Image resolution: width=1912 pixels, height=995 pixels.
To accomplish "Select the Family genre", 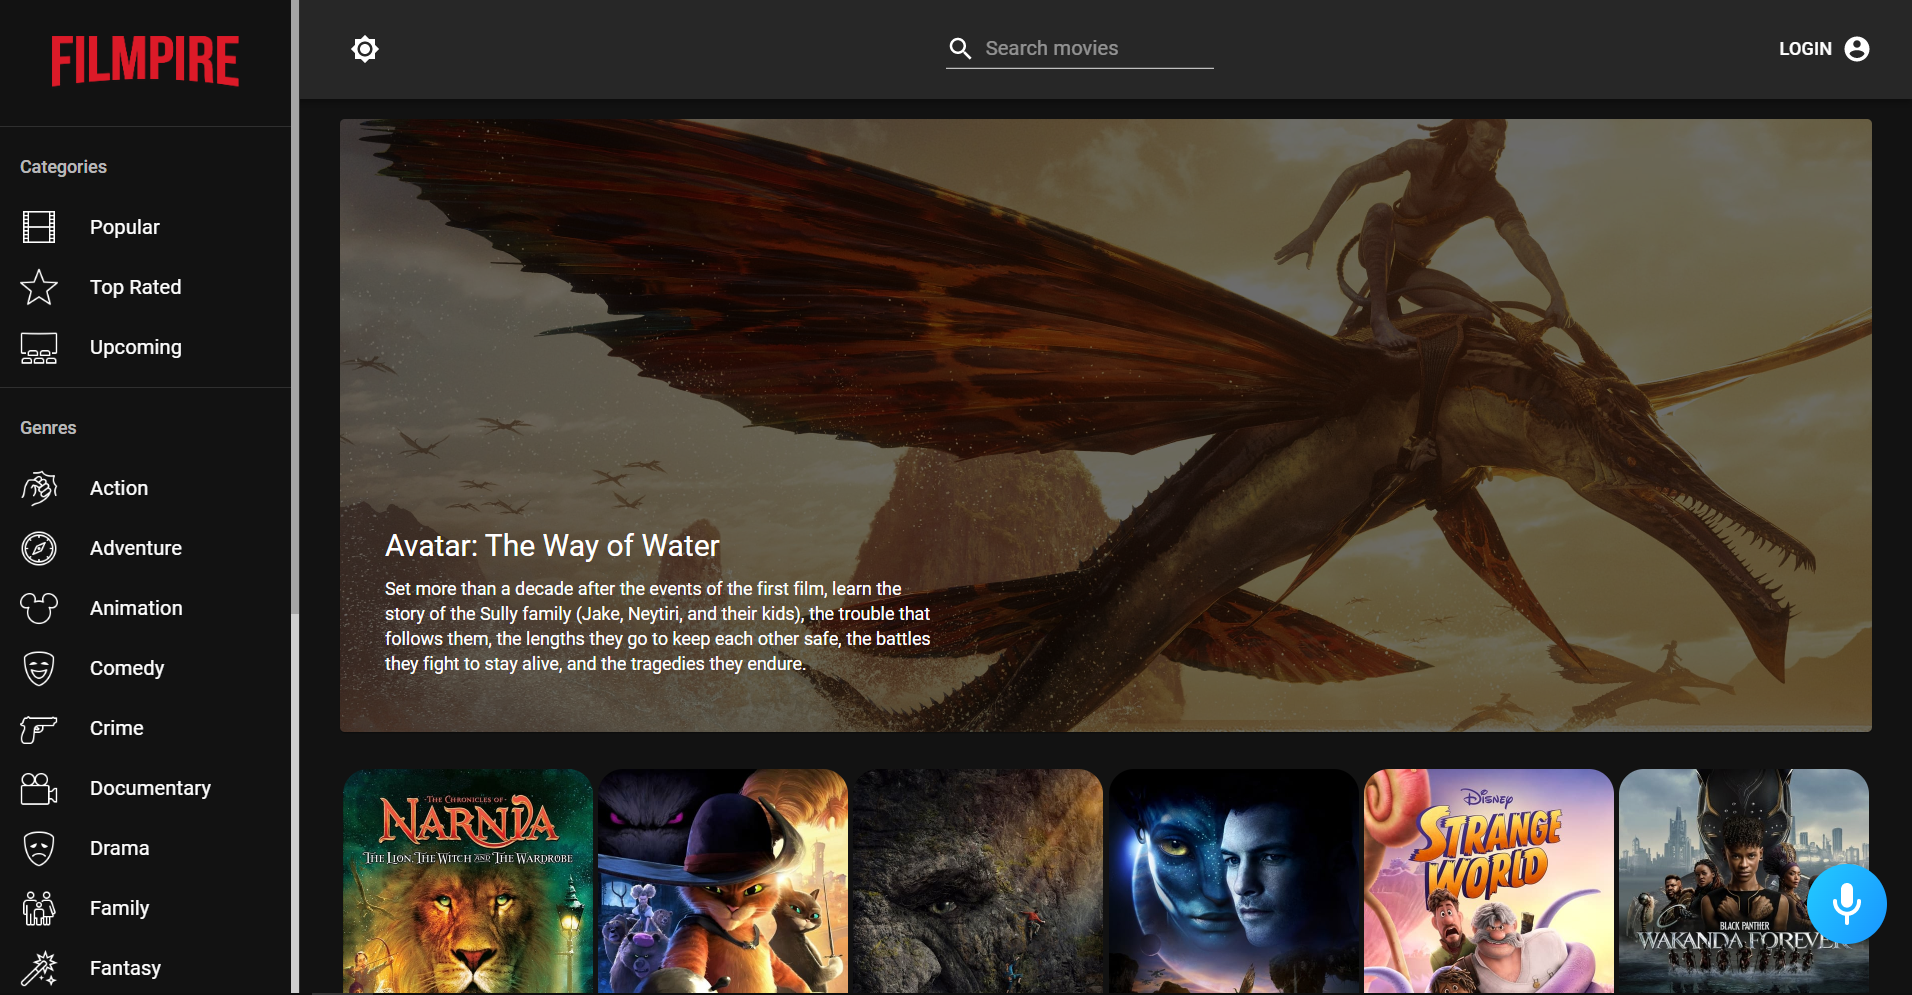I will pyautogui.click(x=145, y=908).
